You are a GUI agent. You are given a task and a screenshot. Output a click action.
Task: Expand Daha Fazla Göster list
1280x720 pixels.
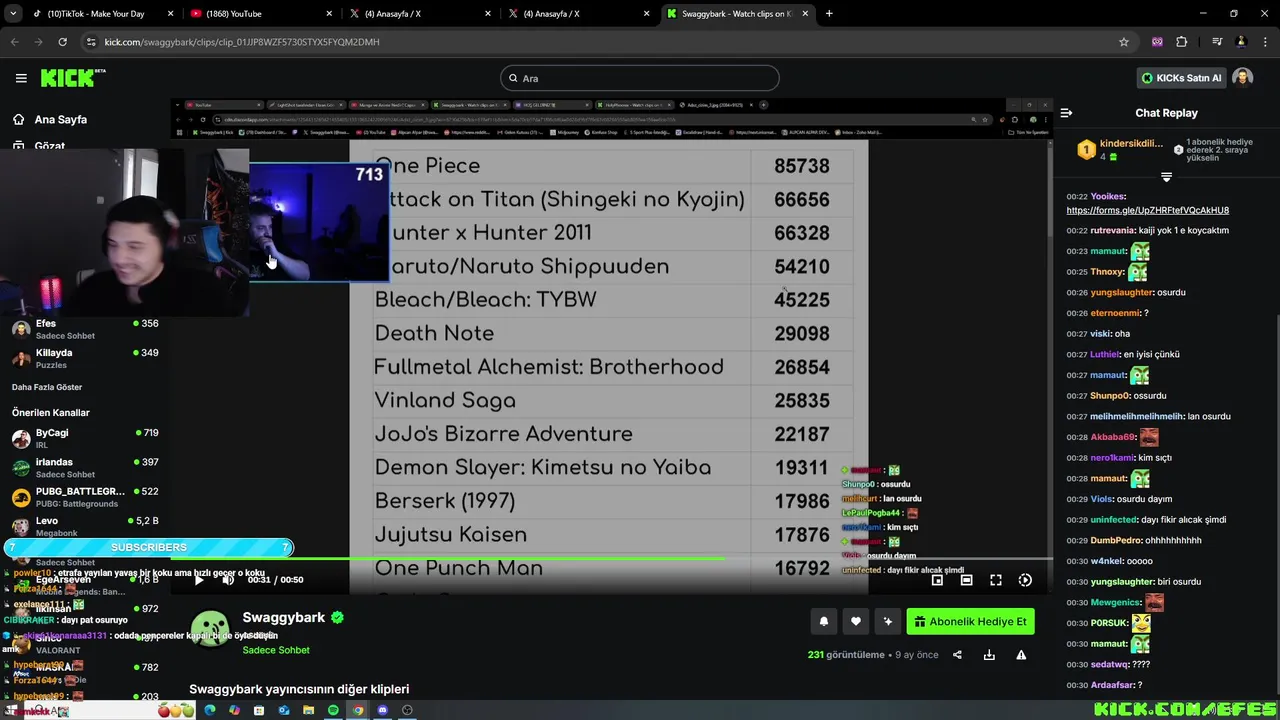coord(47,387)
